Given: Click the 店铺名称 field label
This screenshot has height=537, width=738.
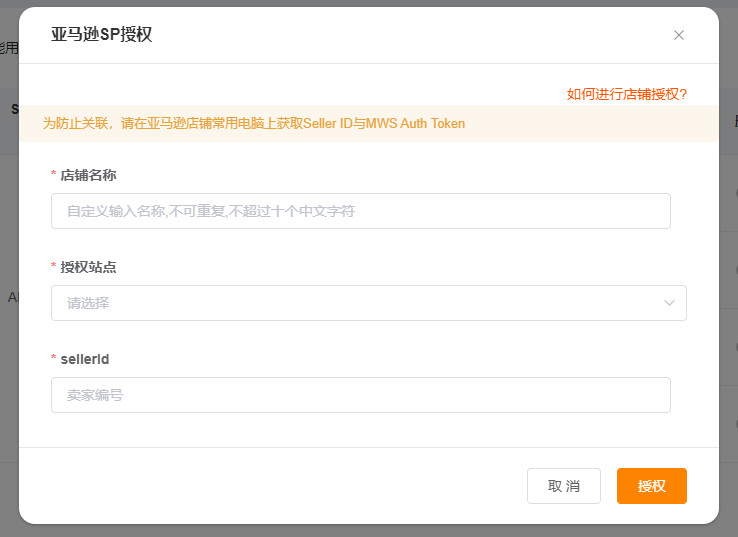Looking at the screenshot, I should 88,175.
